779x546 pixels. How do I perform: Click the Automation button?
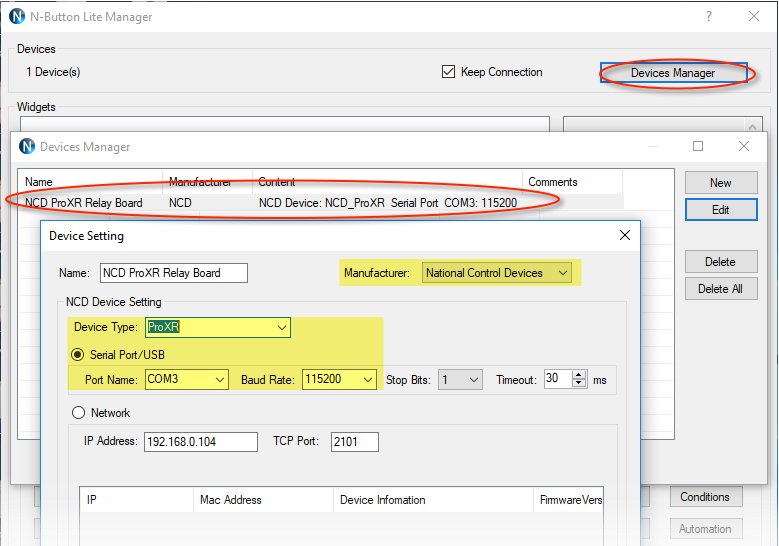[x=706, y=529]
